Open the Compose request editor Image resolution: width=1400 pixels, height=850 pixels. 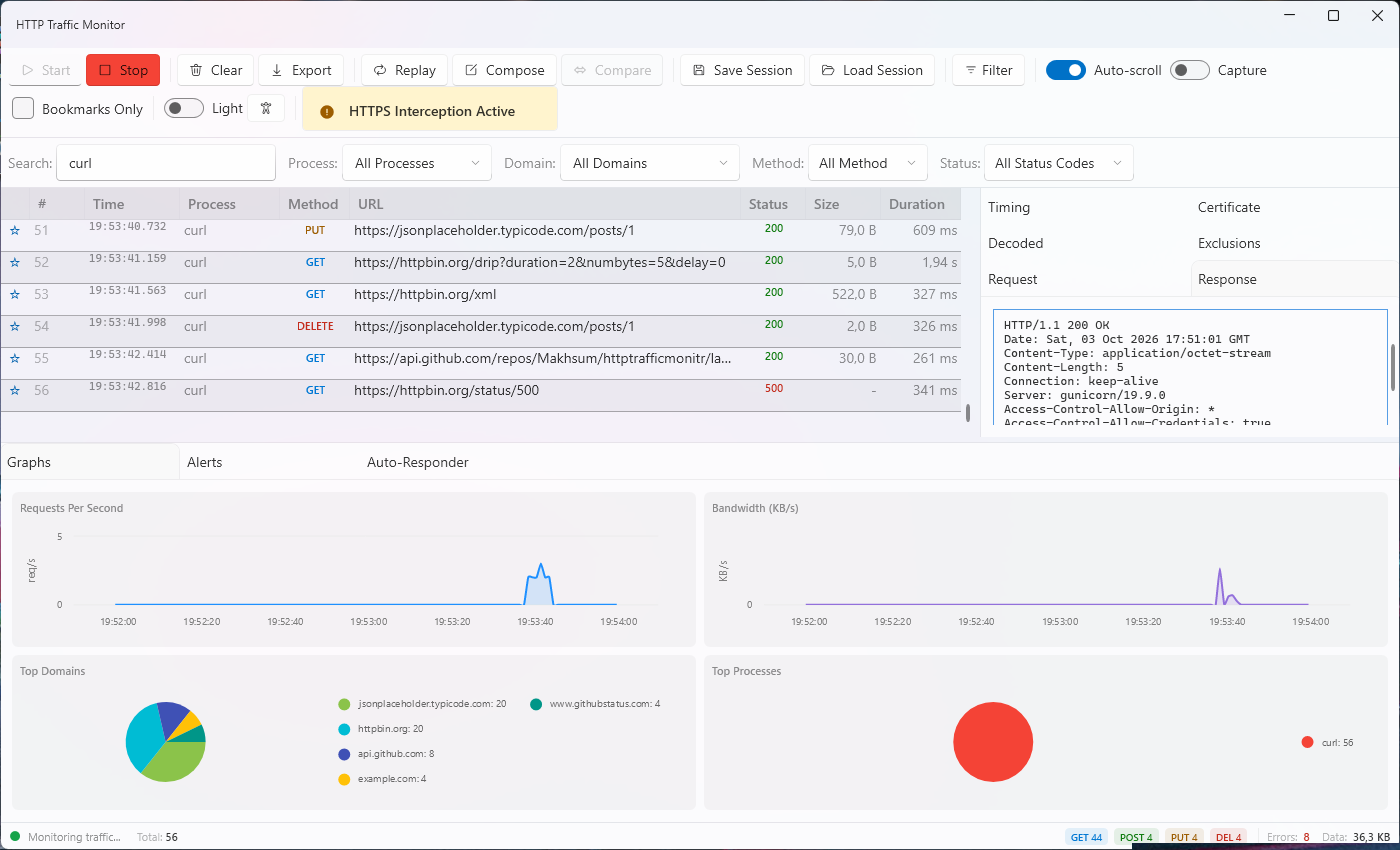505,70
